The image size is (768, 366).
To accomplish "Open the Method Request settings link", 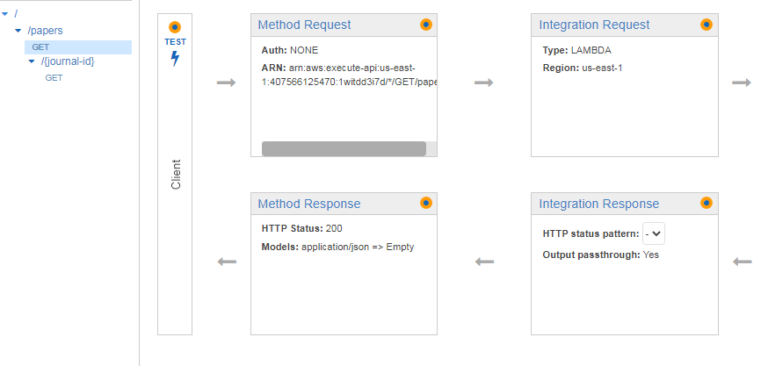I will (304, 25).
